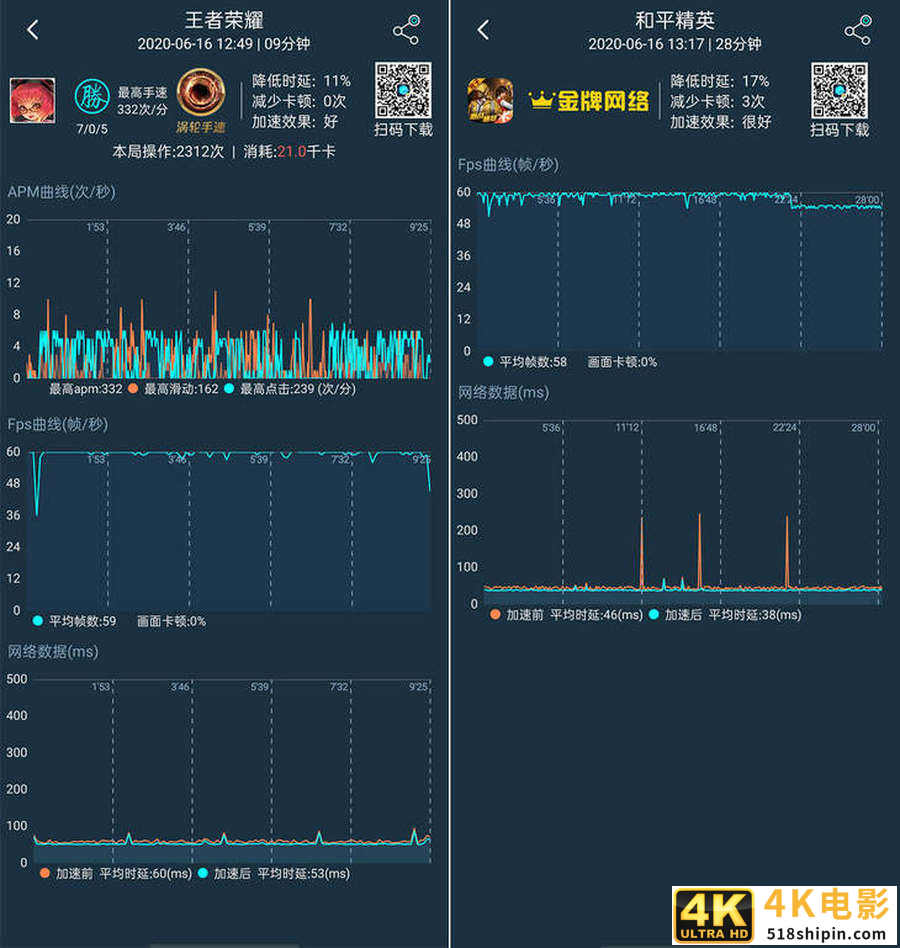Tap 减少卡顿: 0次 statistic
900x948 pixels.
[299, 102]
